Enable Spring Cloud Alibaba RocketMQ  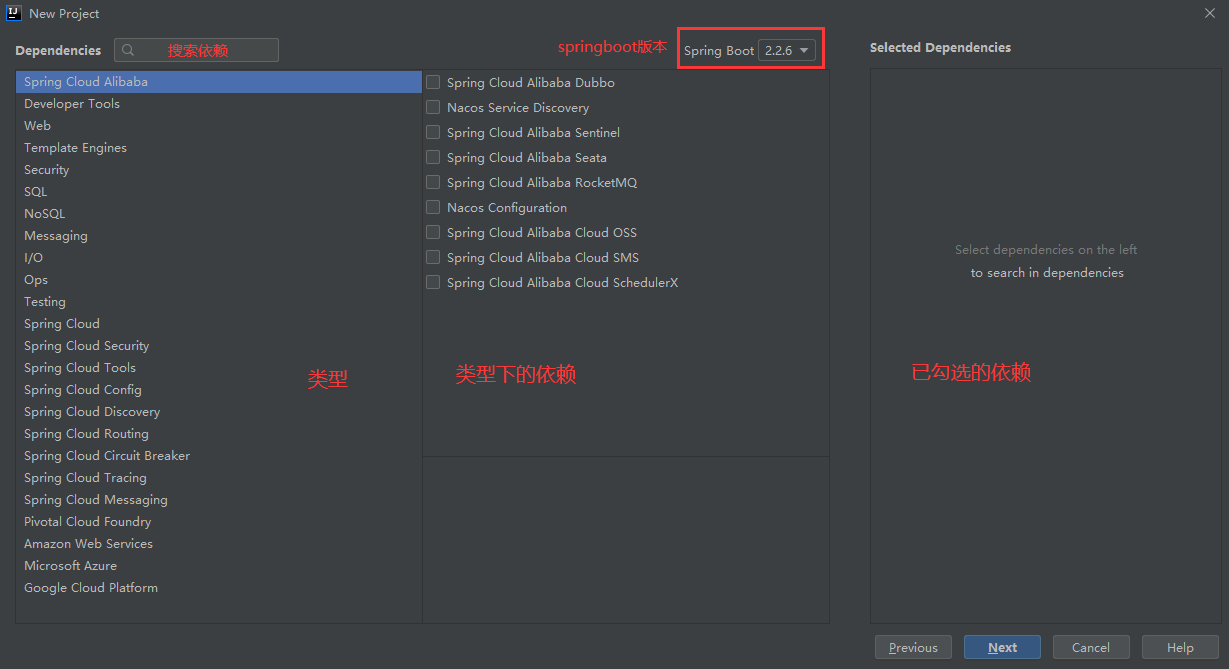click(x=433, y=182)
